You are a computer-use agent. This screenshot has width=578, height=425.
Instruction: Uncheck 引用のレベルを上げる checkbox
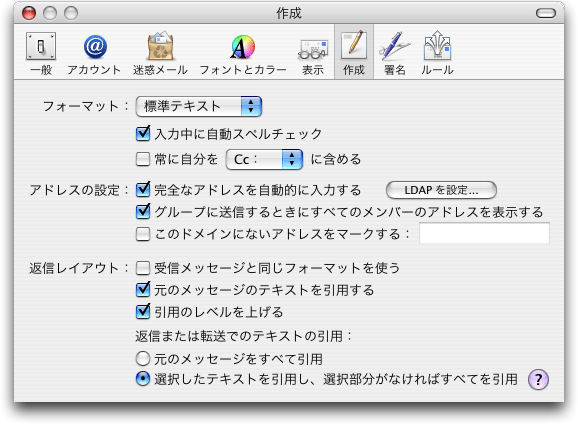coord(143,312)
